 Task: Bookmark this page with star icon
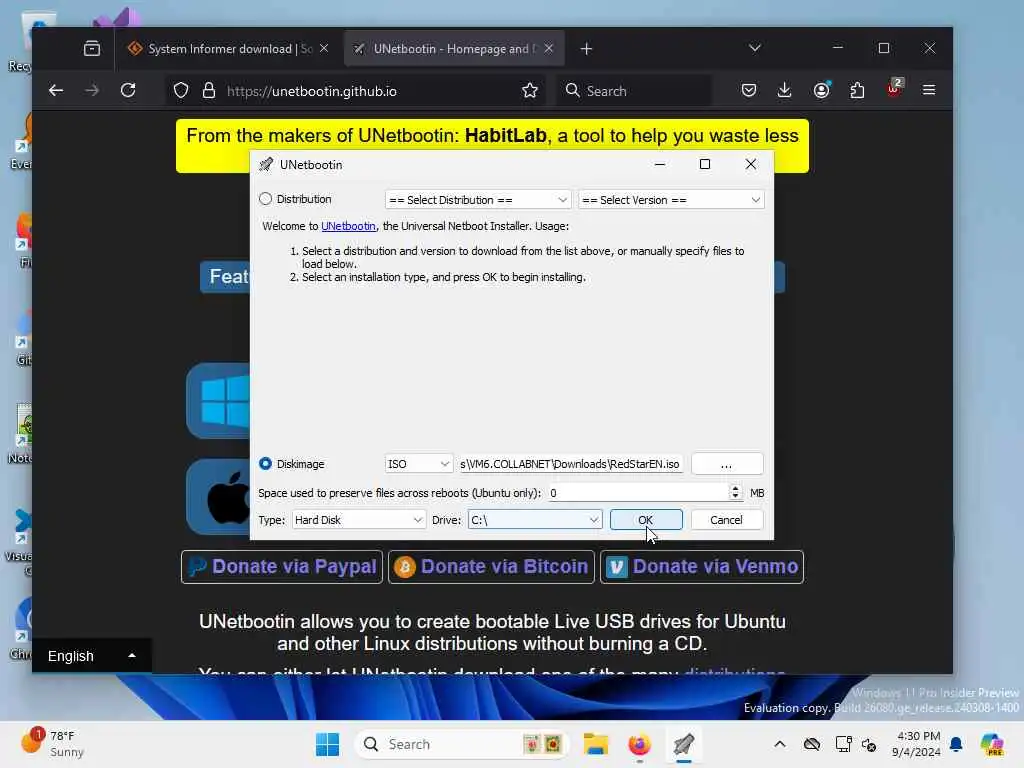pos(530,91)
